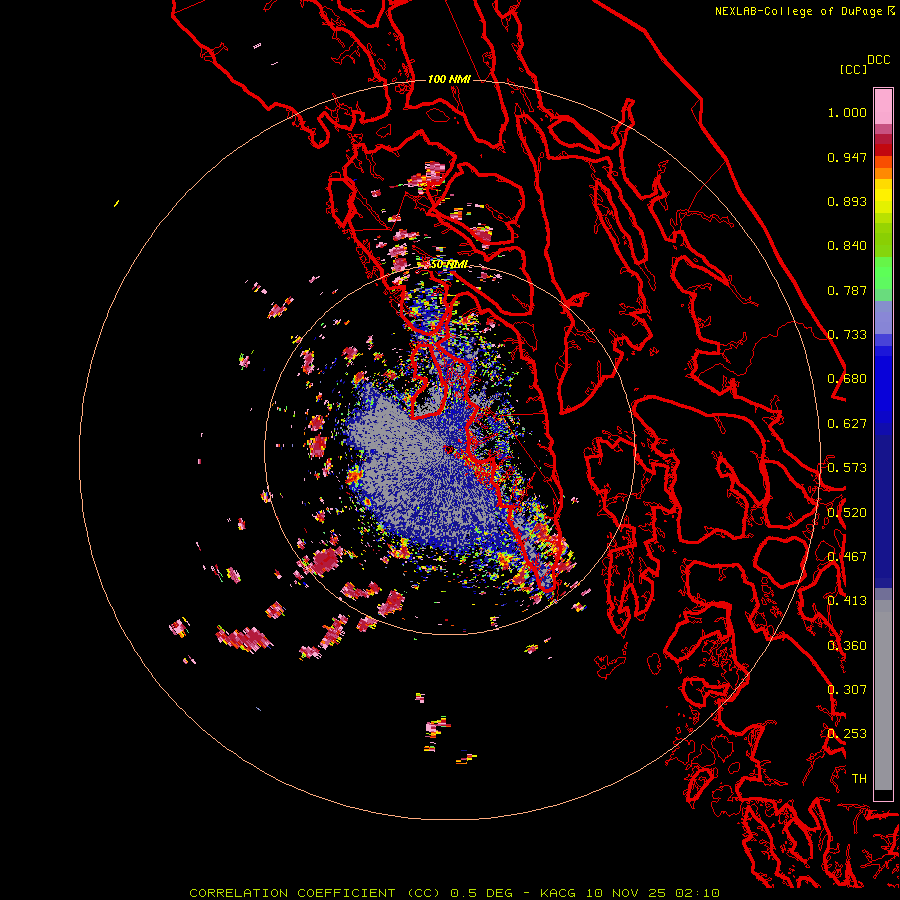Viewport: 900px width, 900px height.
Task: Click the DCC legend header label
Action: pos(879,60)
